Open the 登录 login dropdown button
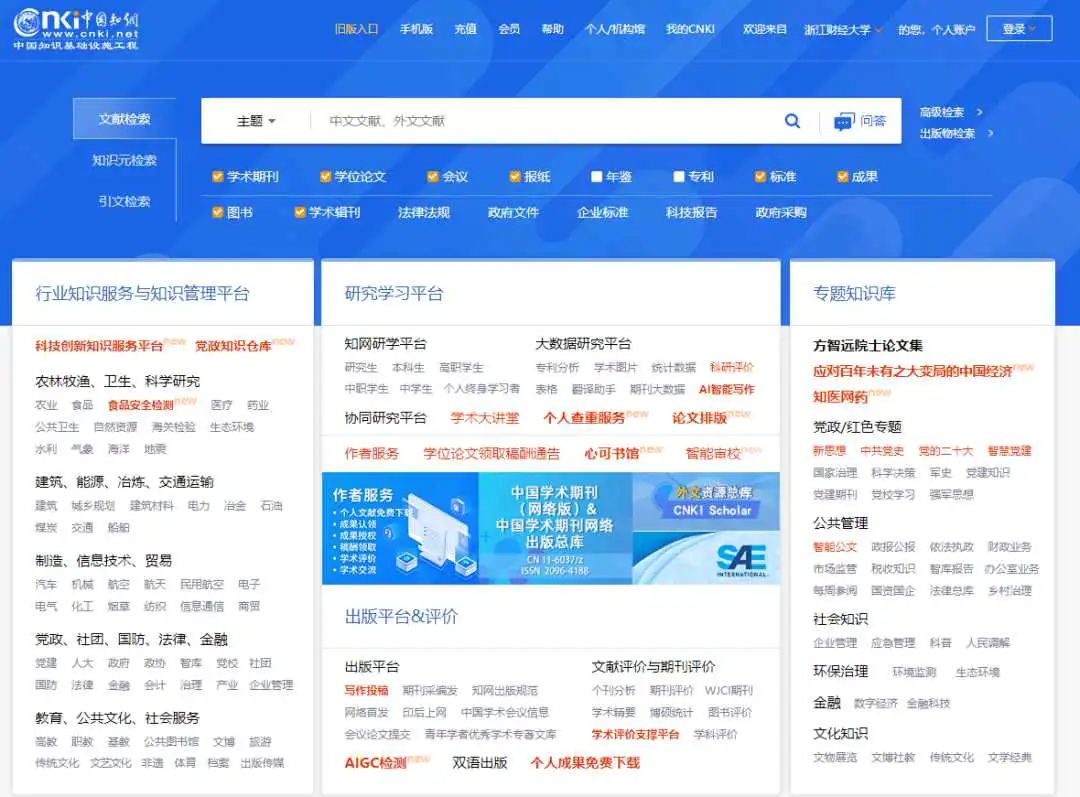The height and width of the screenshot is (797, 1080). pos(1019,29)
